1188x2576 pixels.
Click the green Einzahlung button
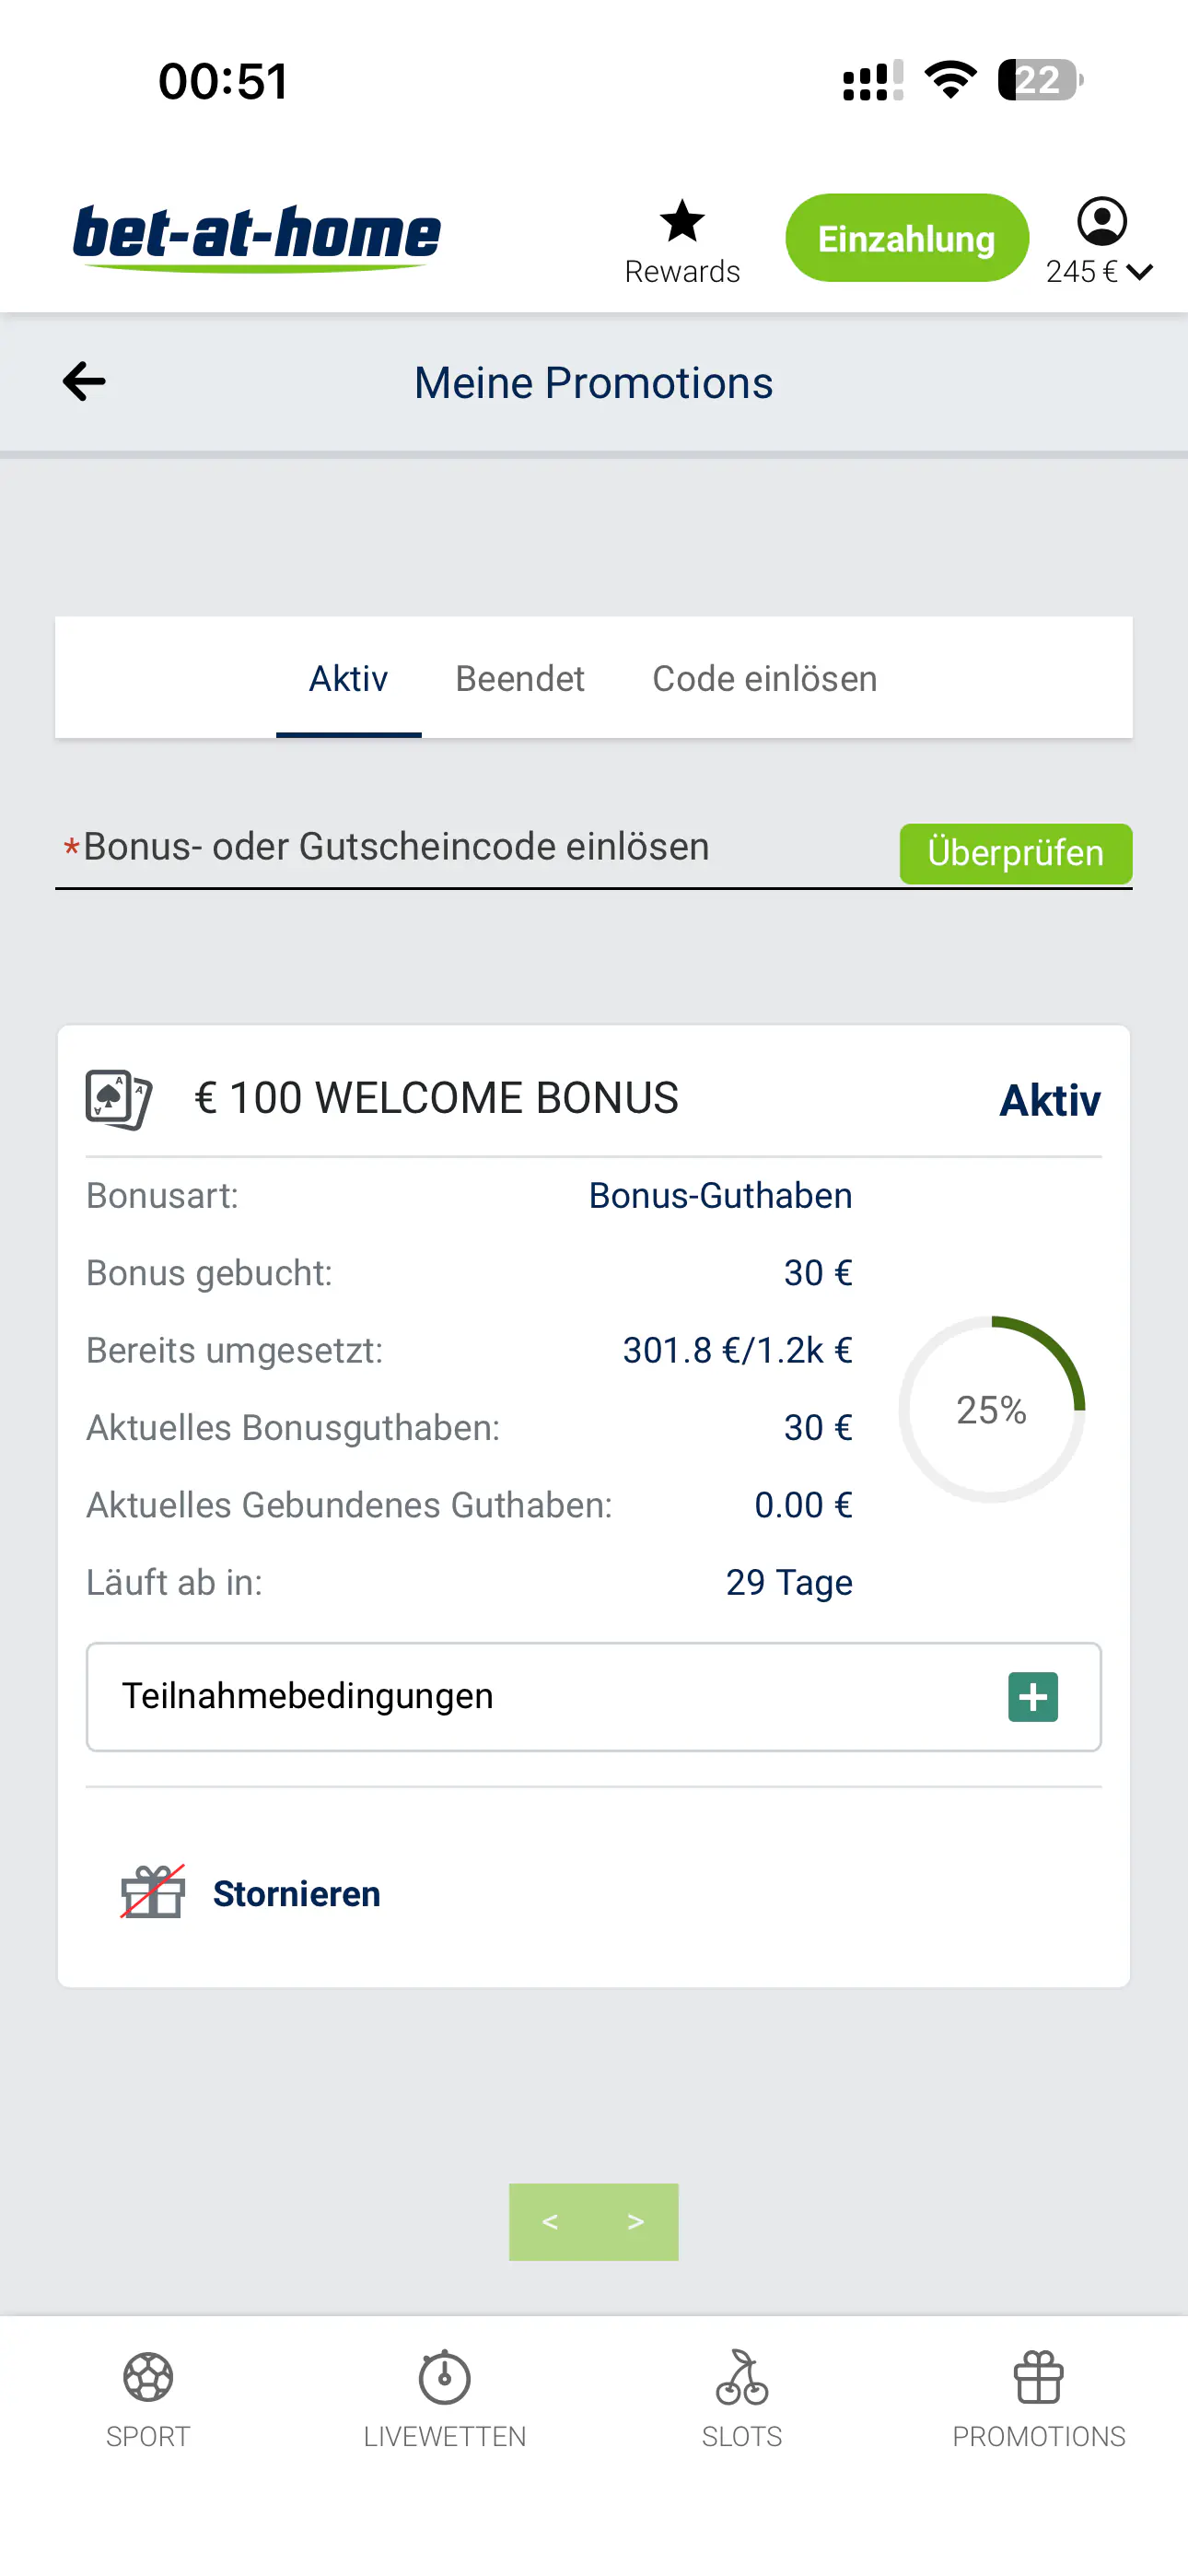tap(907, 238)
